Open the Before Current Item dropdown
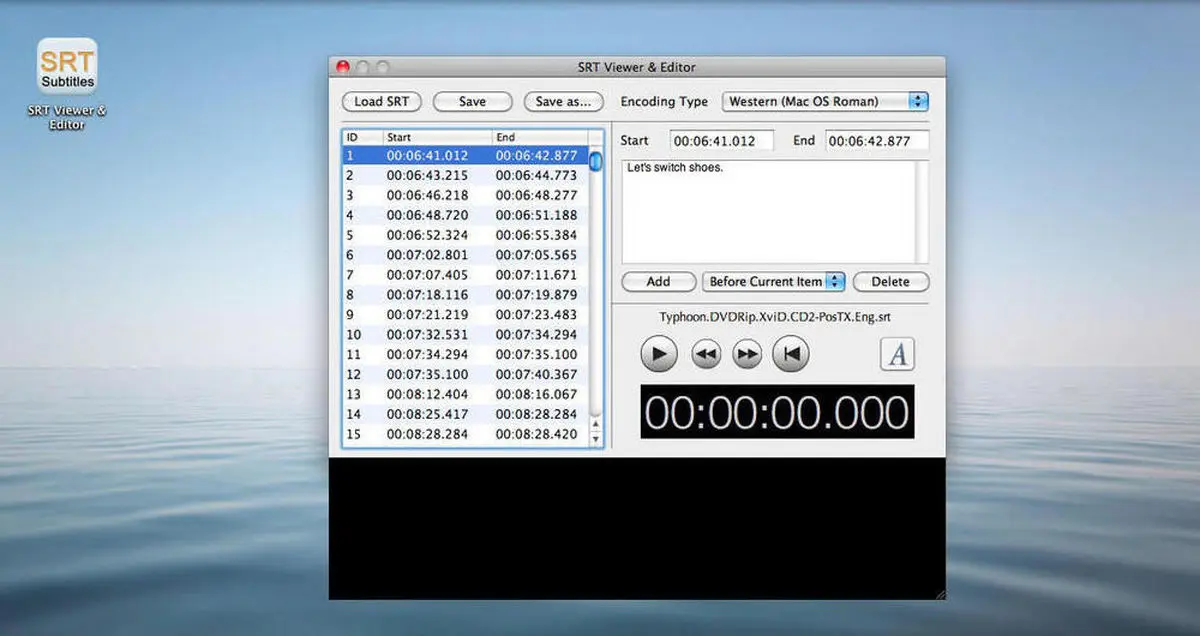The height and width of the screenshot is (636, 1200). [773, 282]
